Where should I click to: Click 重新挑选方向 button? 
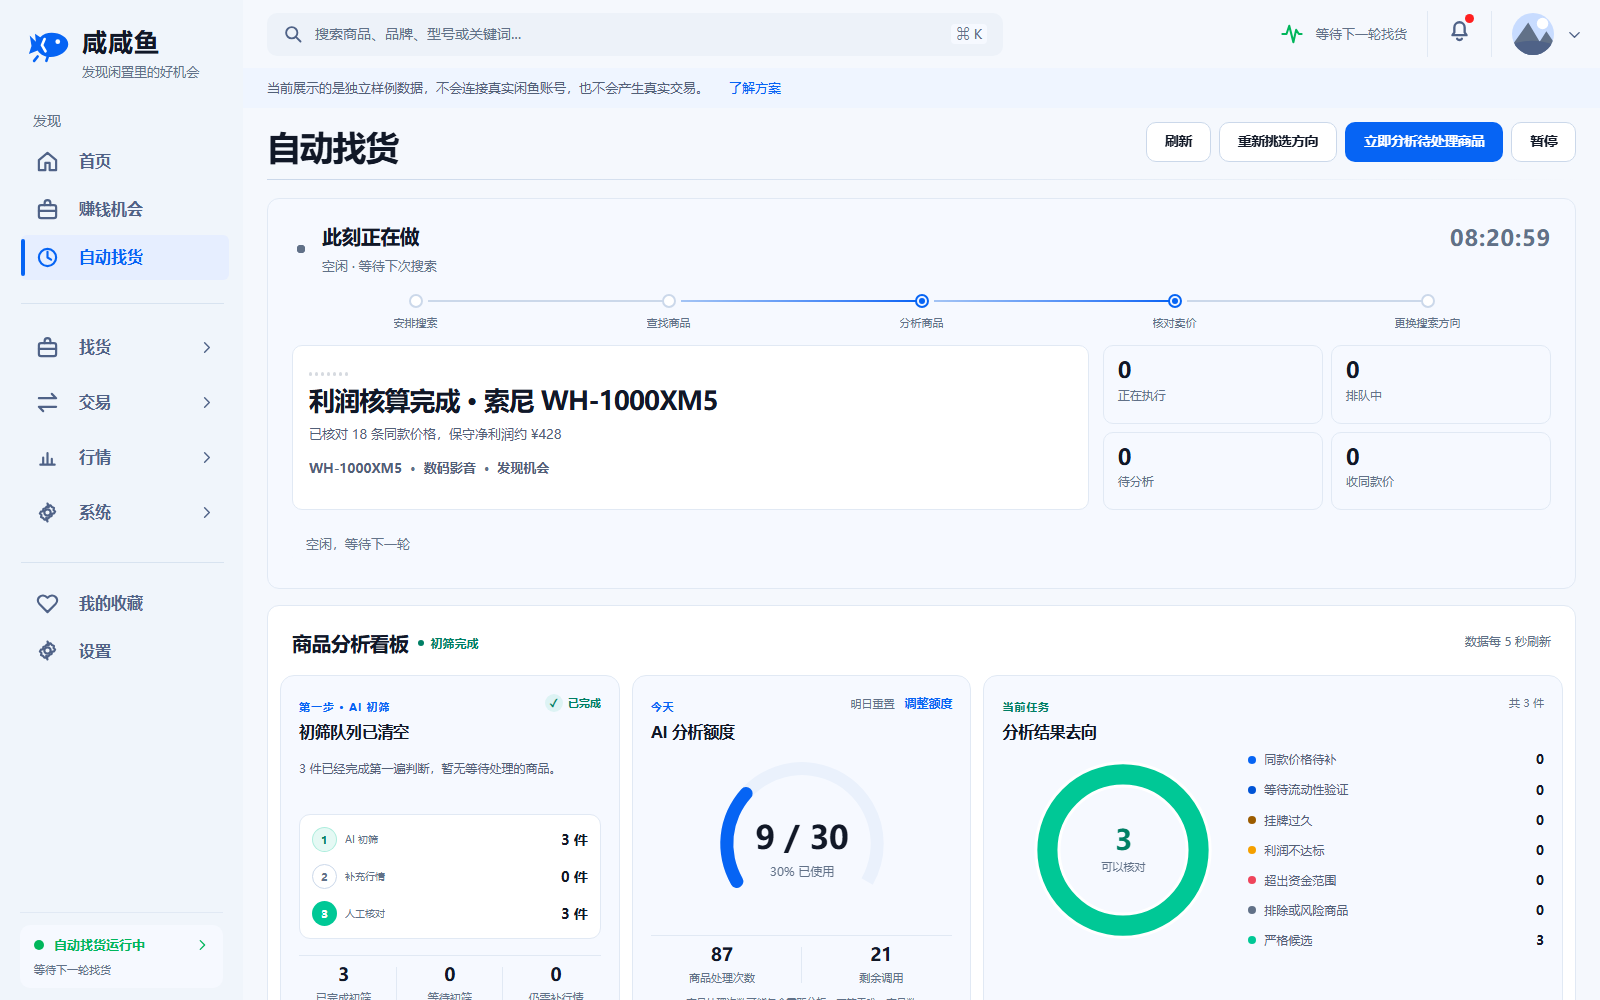click(1278, 142)
